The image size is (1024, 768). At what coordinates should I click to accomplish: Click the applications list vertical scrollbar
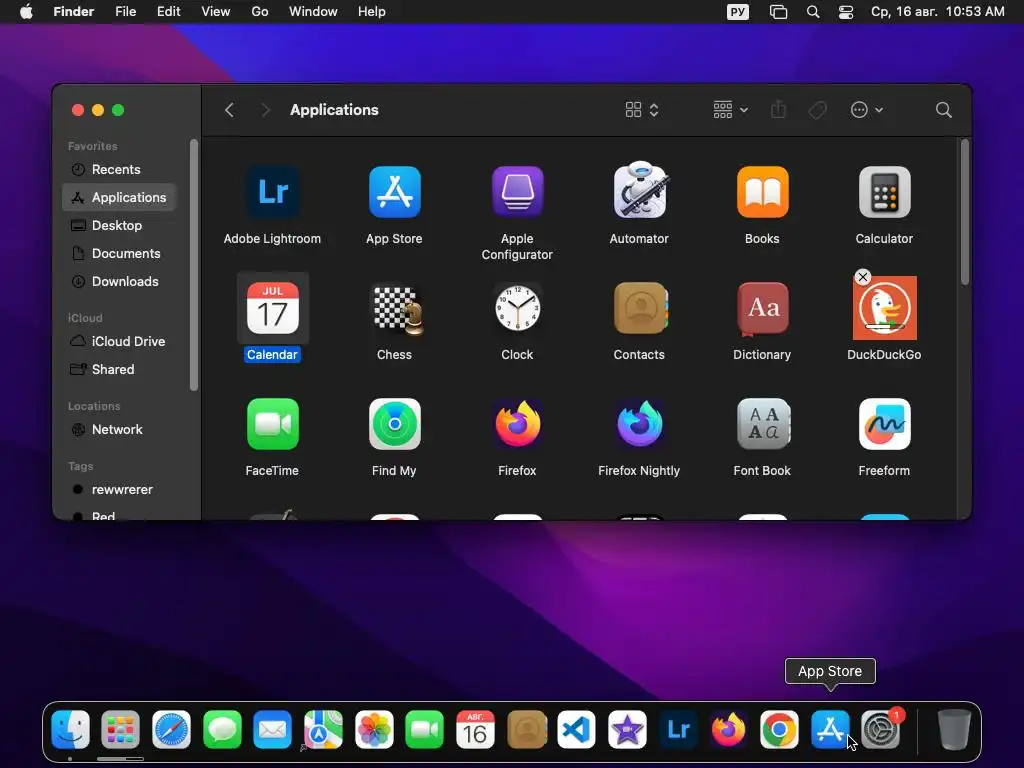click(965, 212)
